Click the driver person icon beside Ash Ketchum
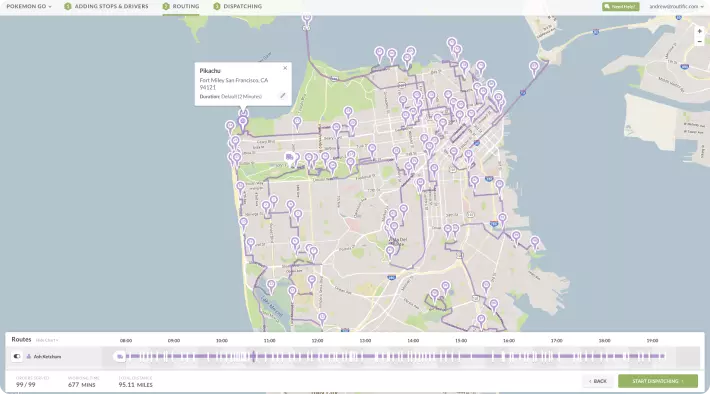The width and height of the screenshot is (710, 394). [x=29, y=356]
